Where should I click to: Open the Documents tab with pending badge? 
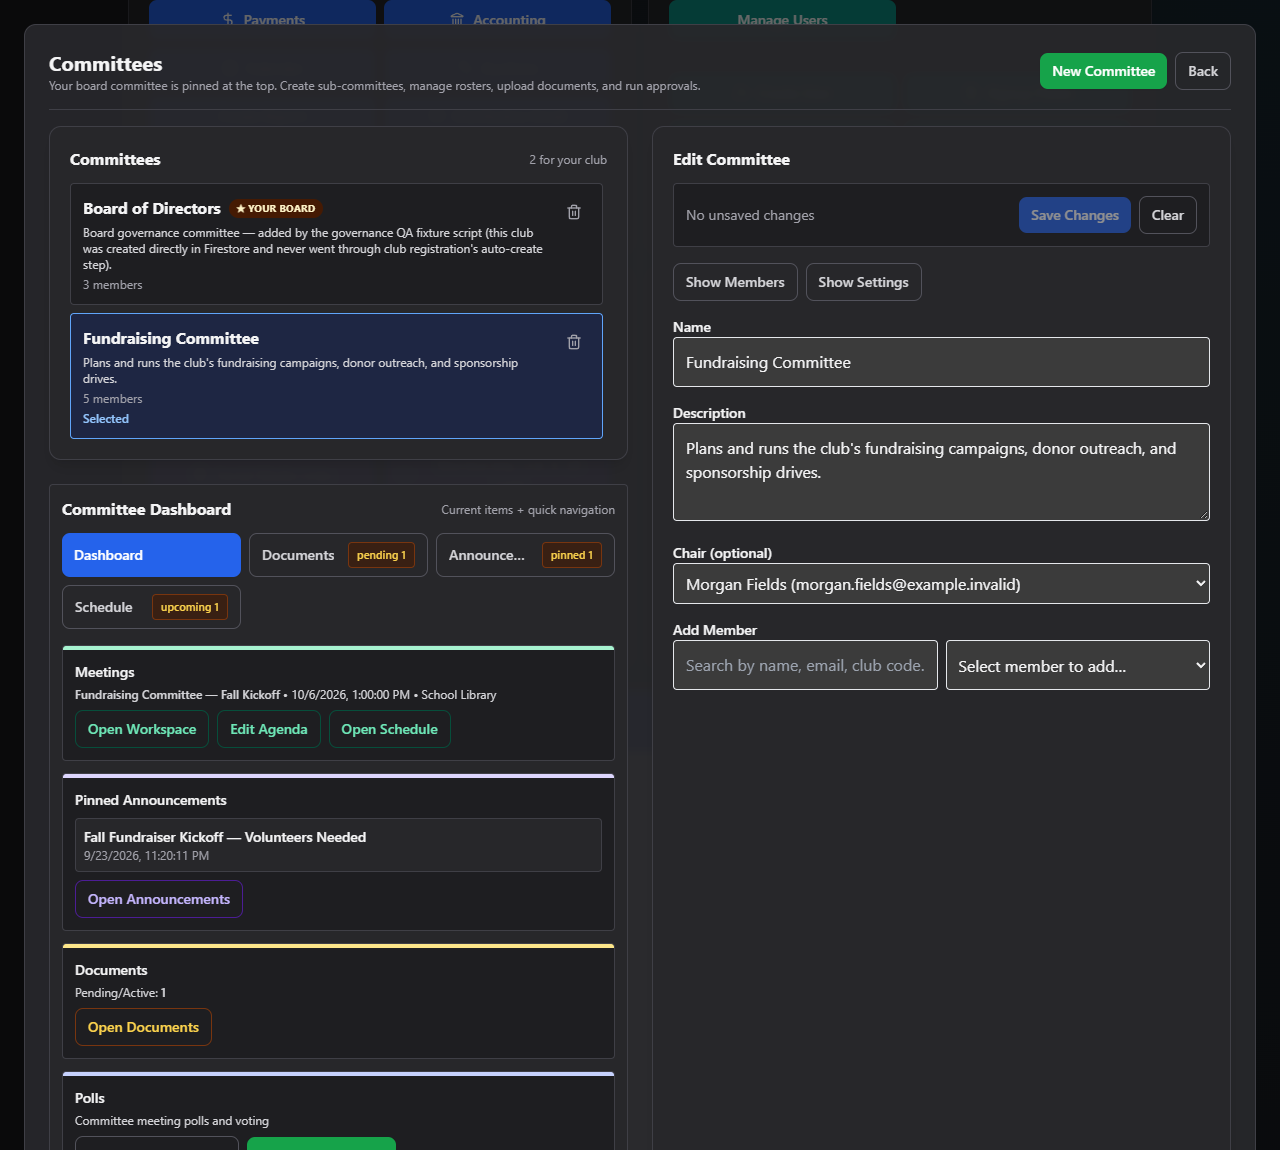coord(338,555)
